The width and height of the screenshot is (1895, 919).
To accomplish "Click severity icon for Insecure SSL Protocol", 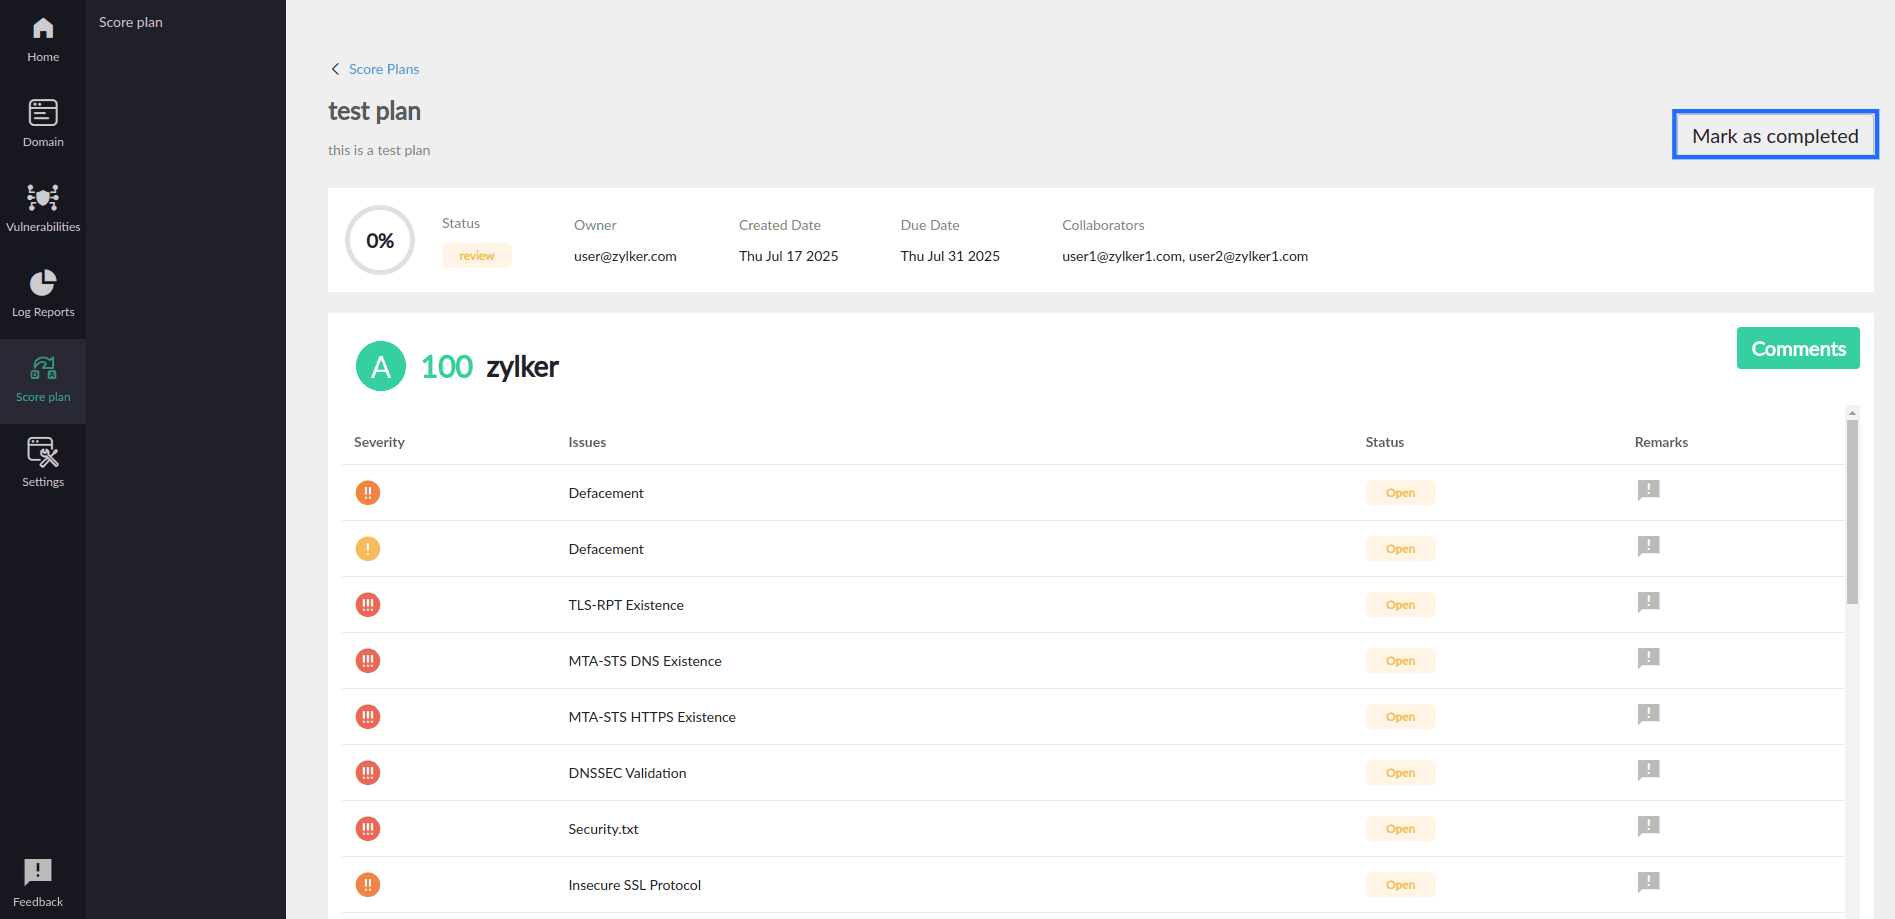I will coord(368,885).
